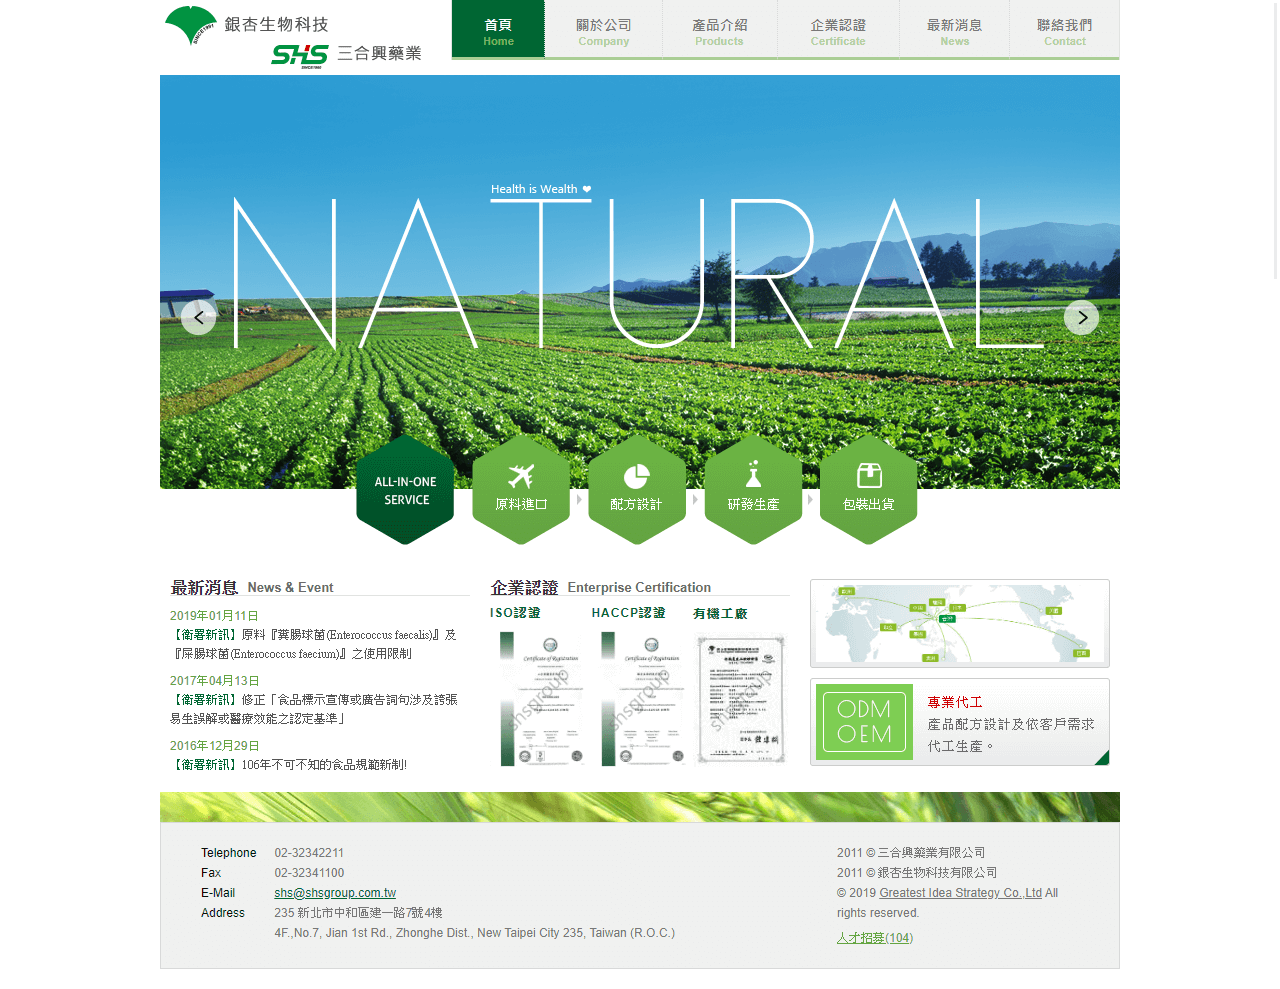The width and height of the screenshot is (1280, 989).
Task: Click the fax number 02-32341100
Action: (x=309, y=873)
